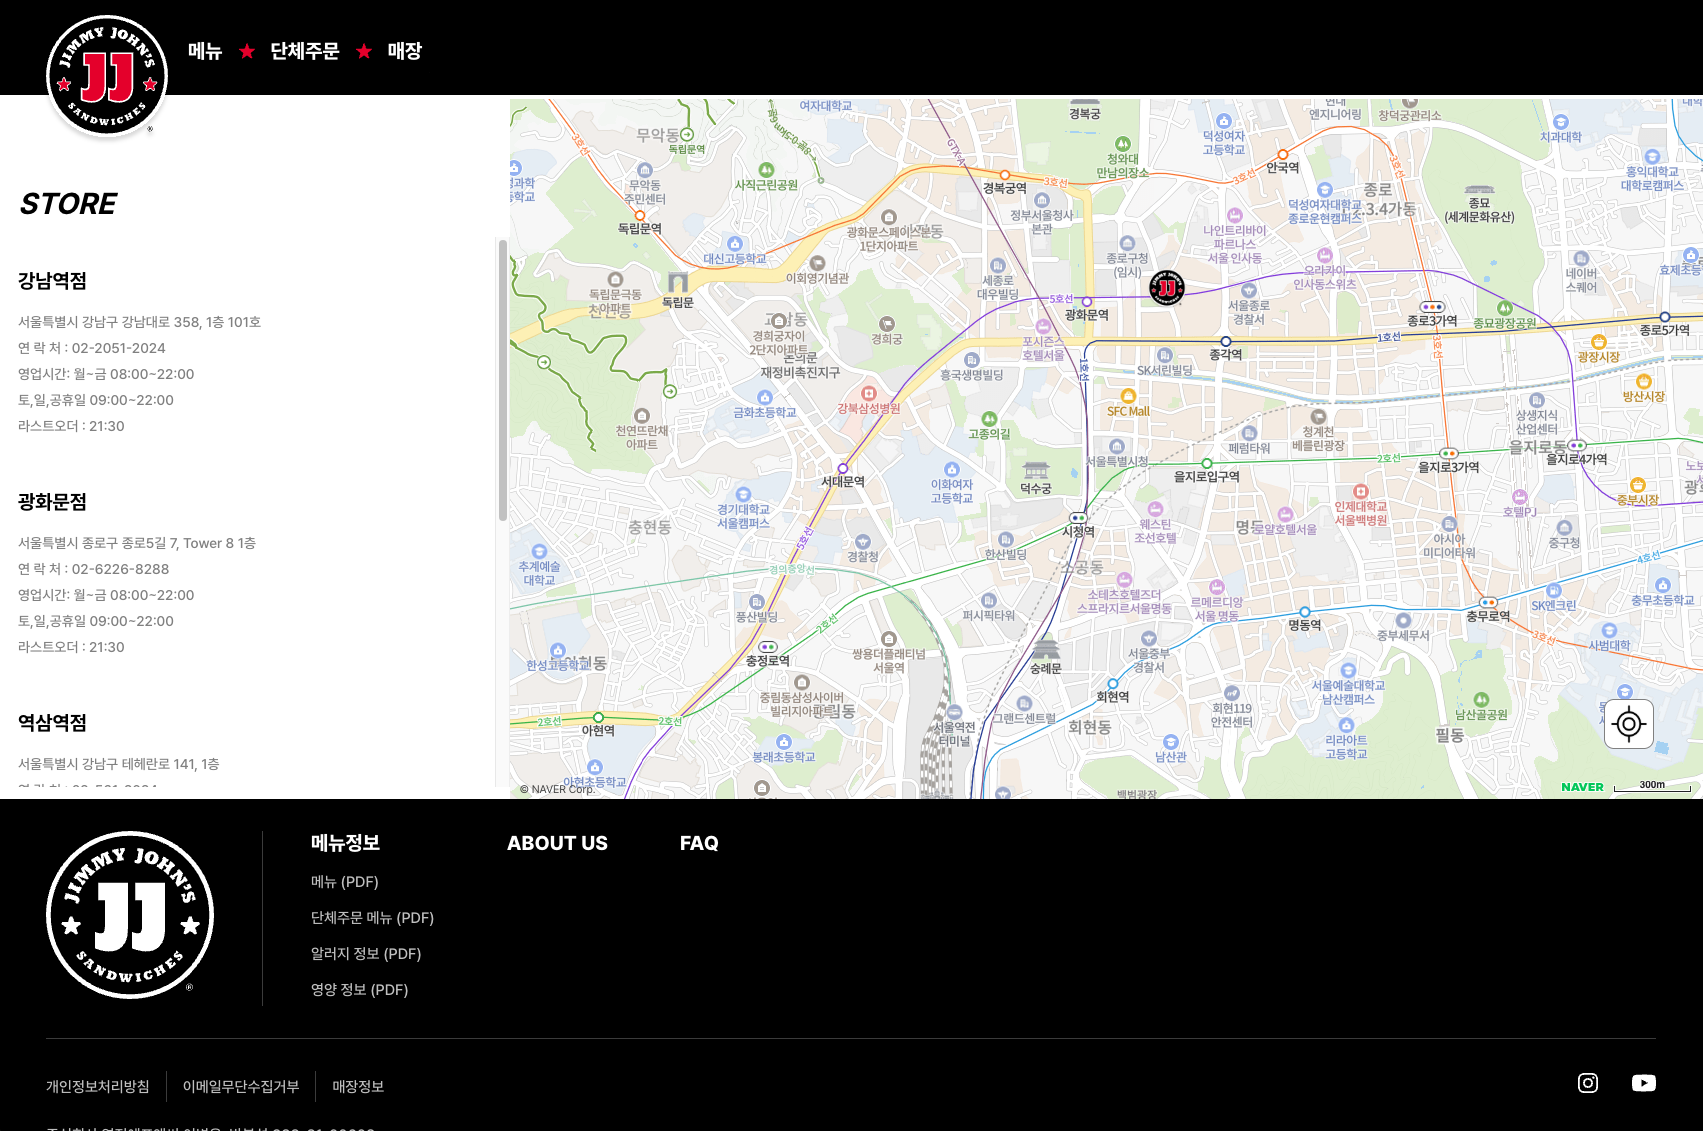
Task: Click the current location map button
Action: [x=1629, y=724]
